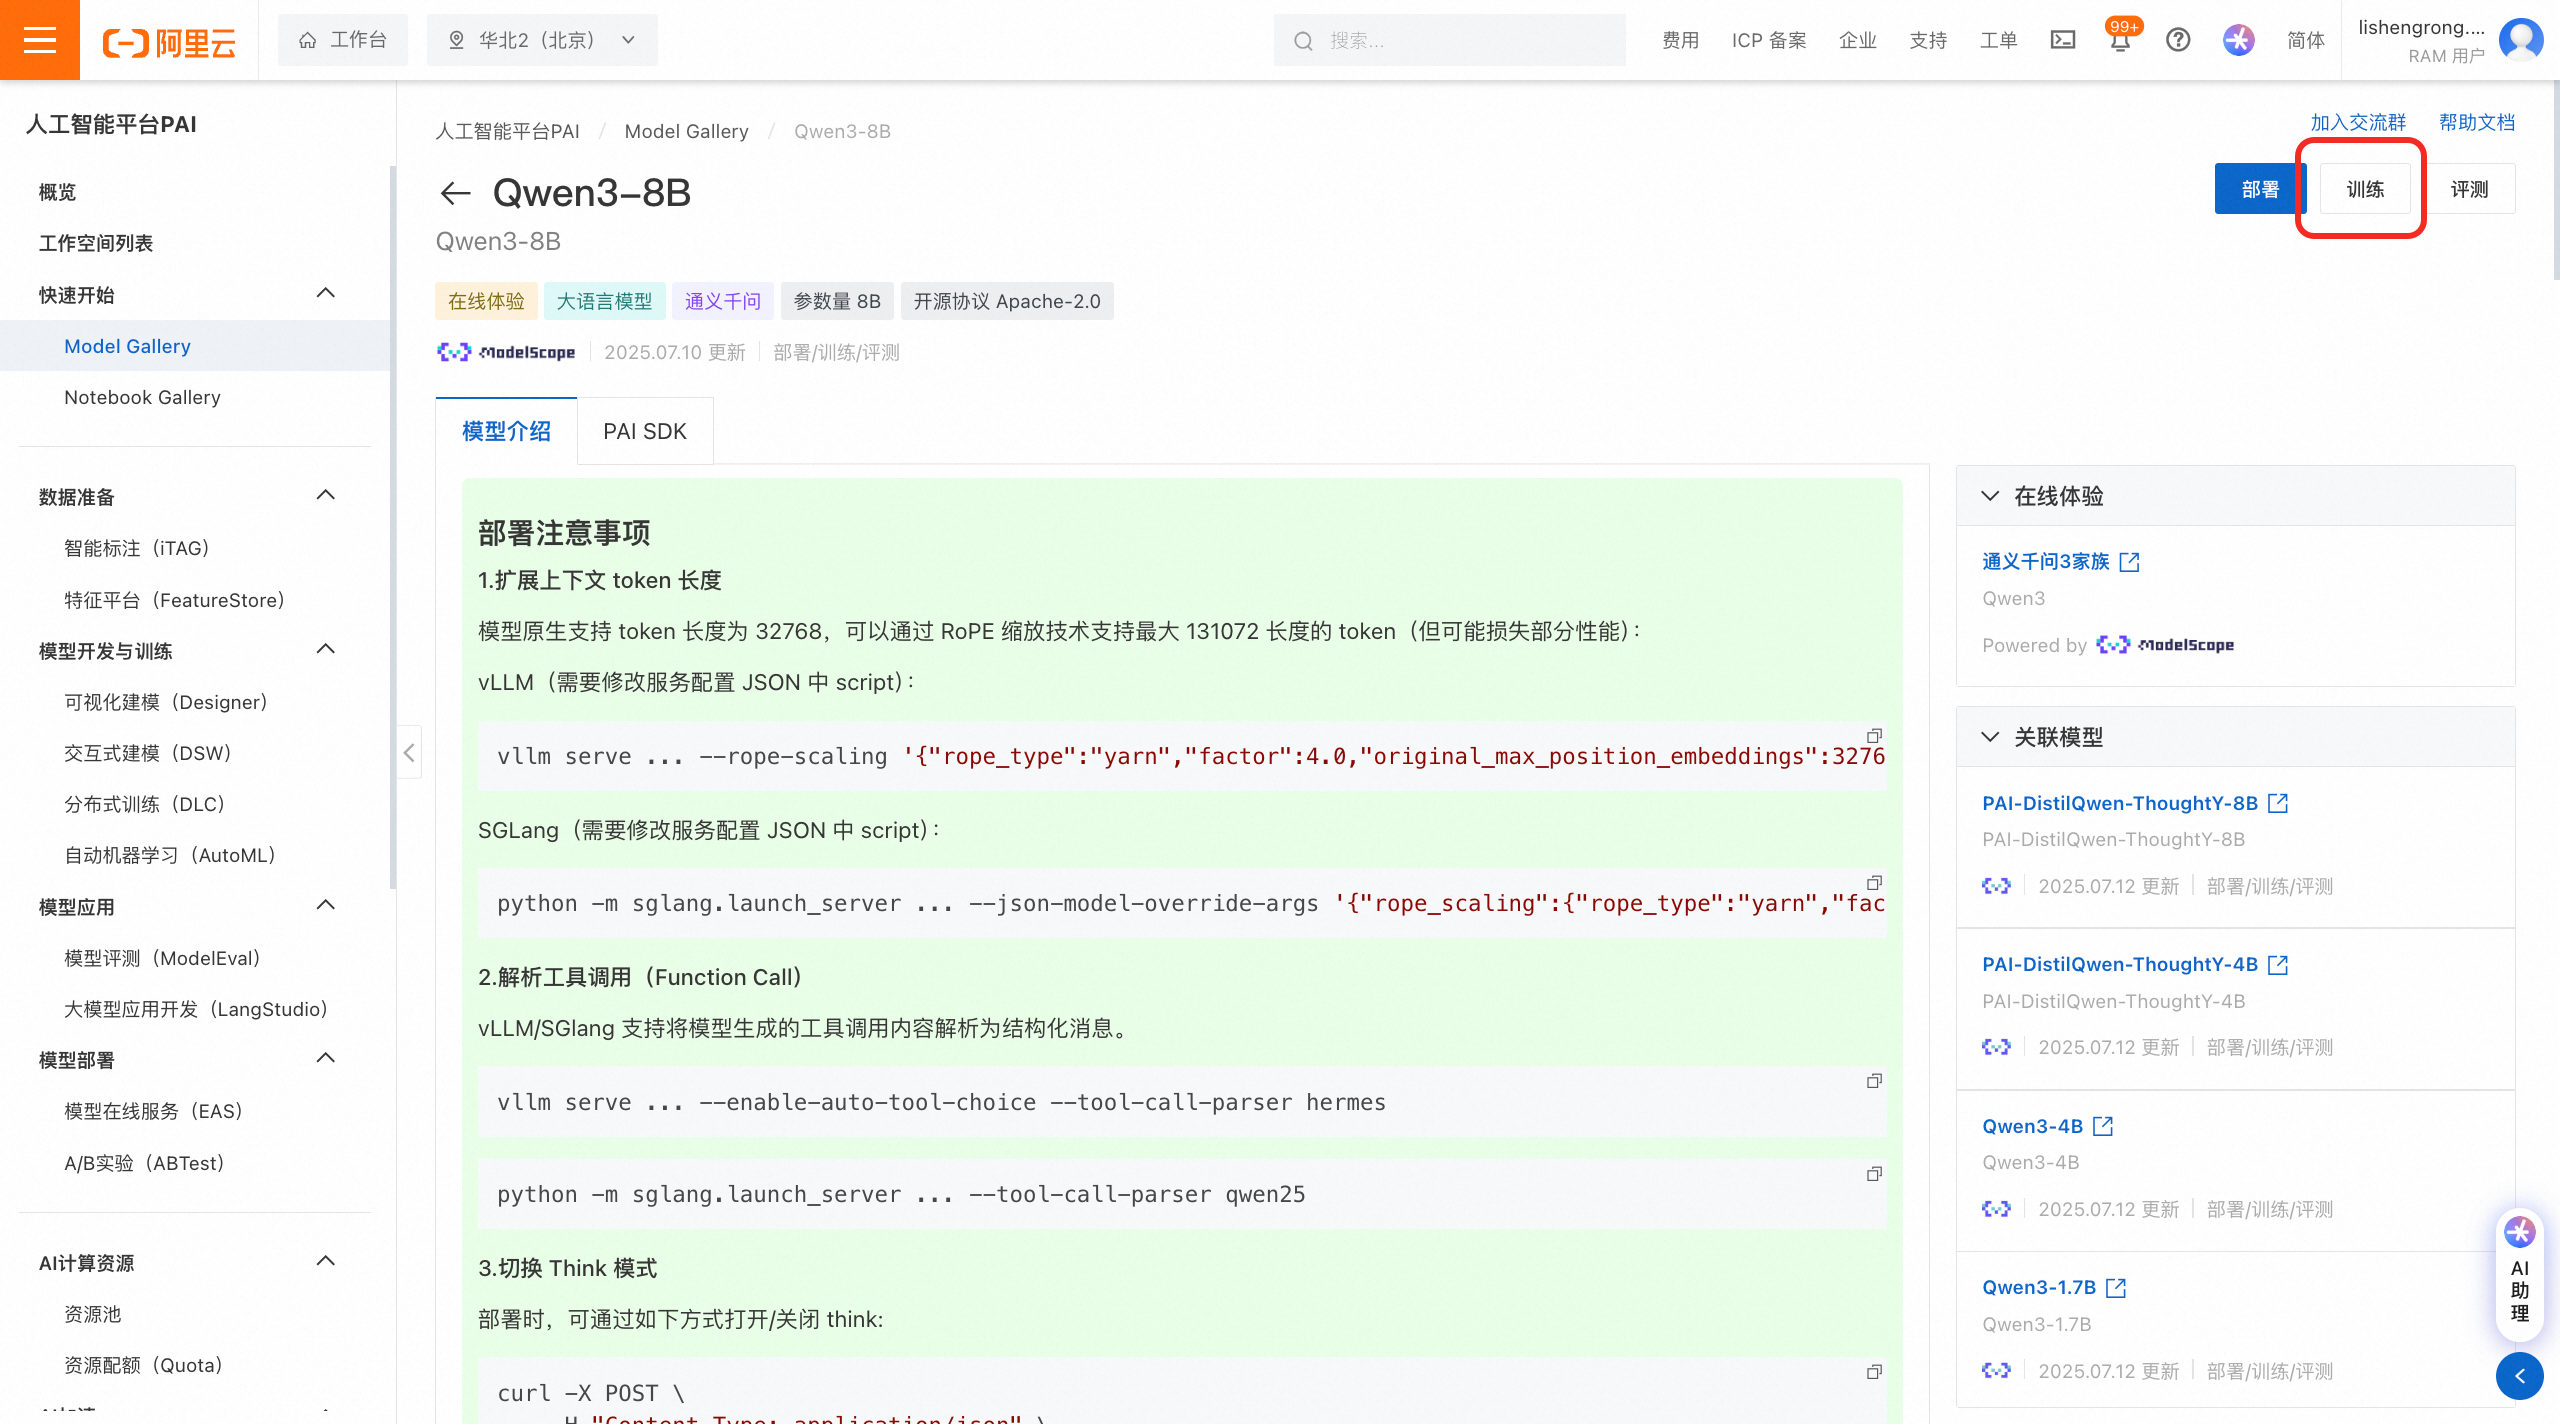Click the search input field

[1450, 40]
